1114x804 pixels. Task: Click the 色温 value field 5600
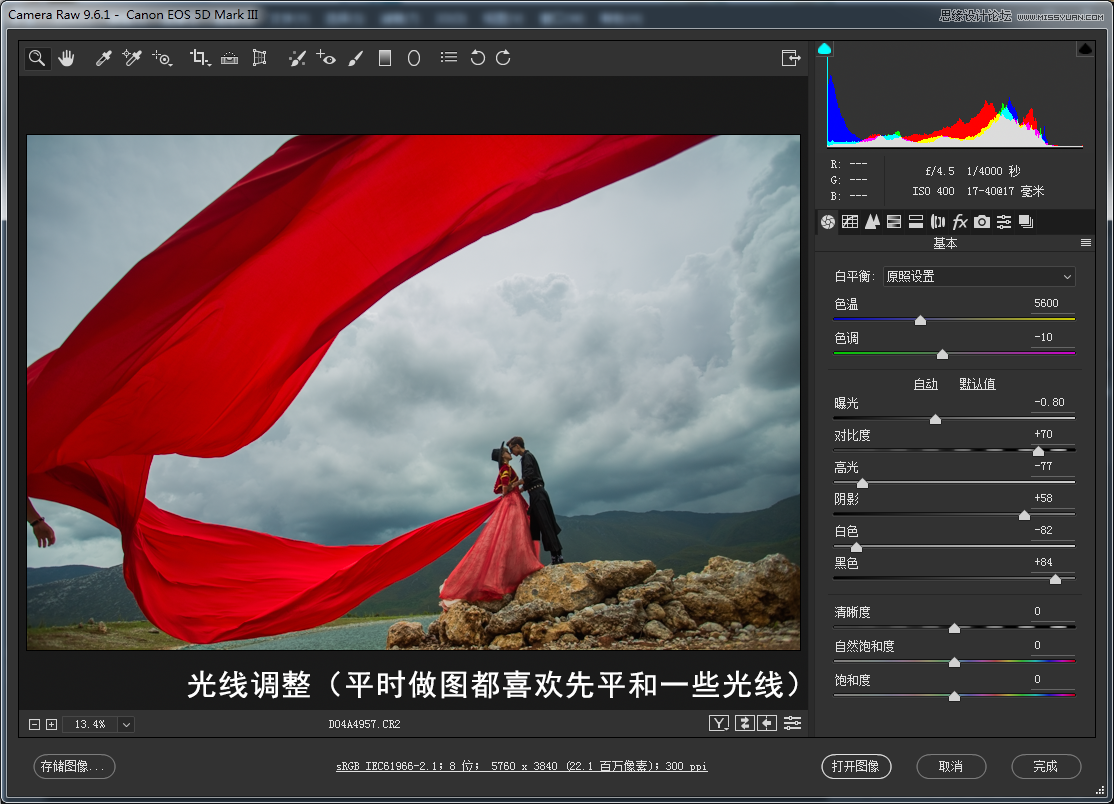click(x=1052, y=303)
